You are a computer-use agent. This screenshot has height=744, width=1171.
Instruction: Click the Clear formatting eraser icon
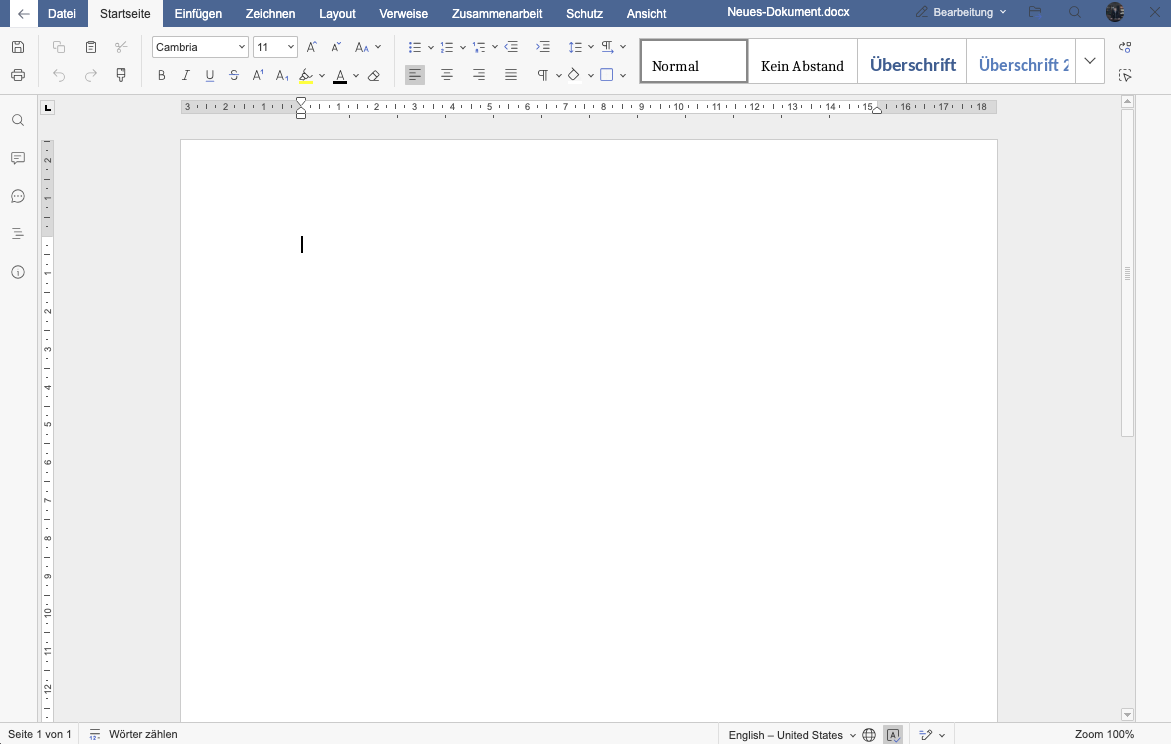pyautogui.click(x=374, y=75)
